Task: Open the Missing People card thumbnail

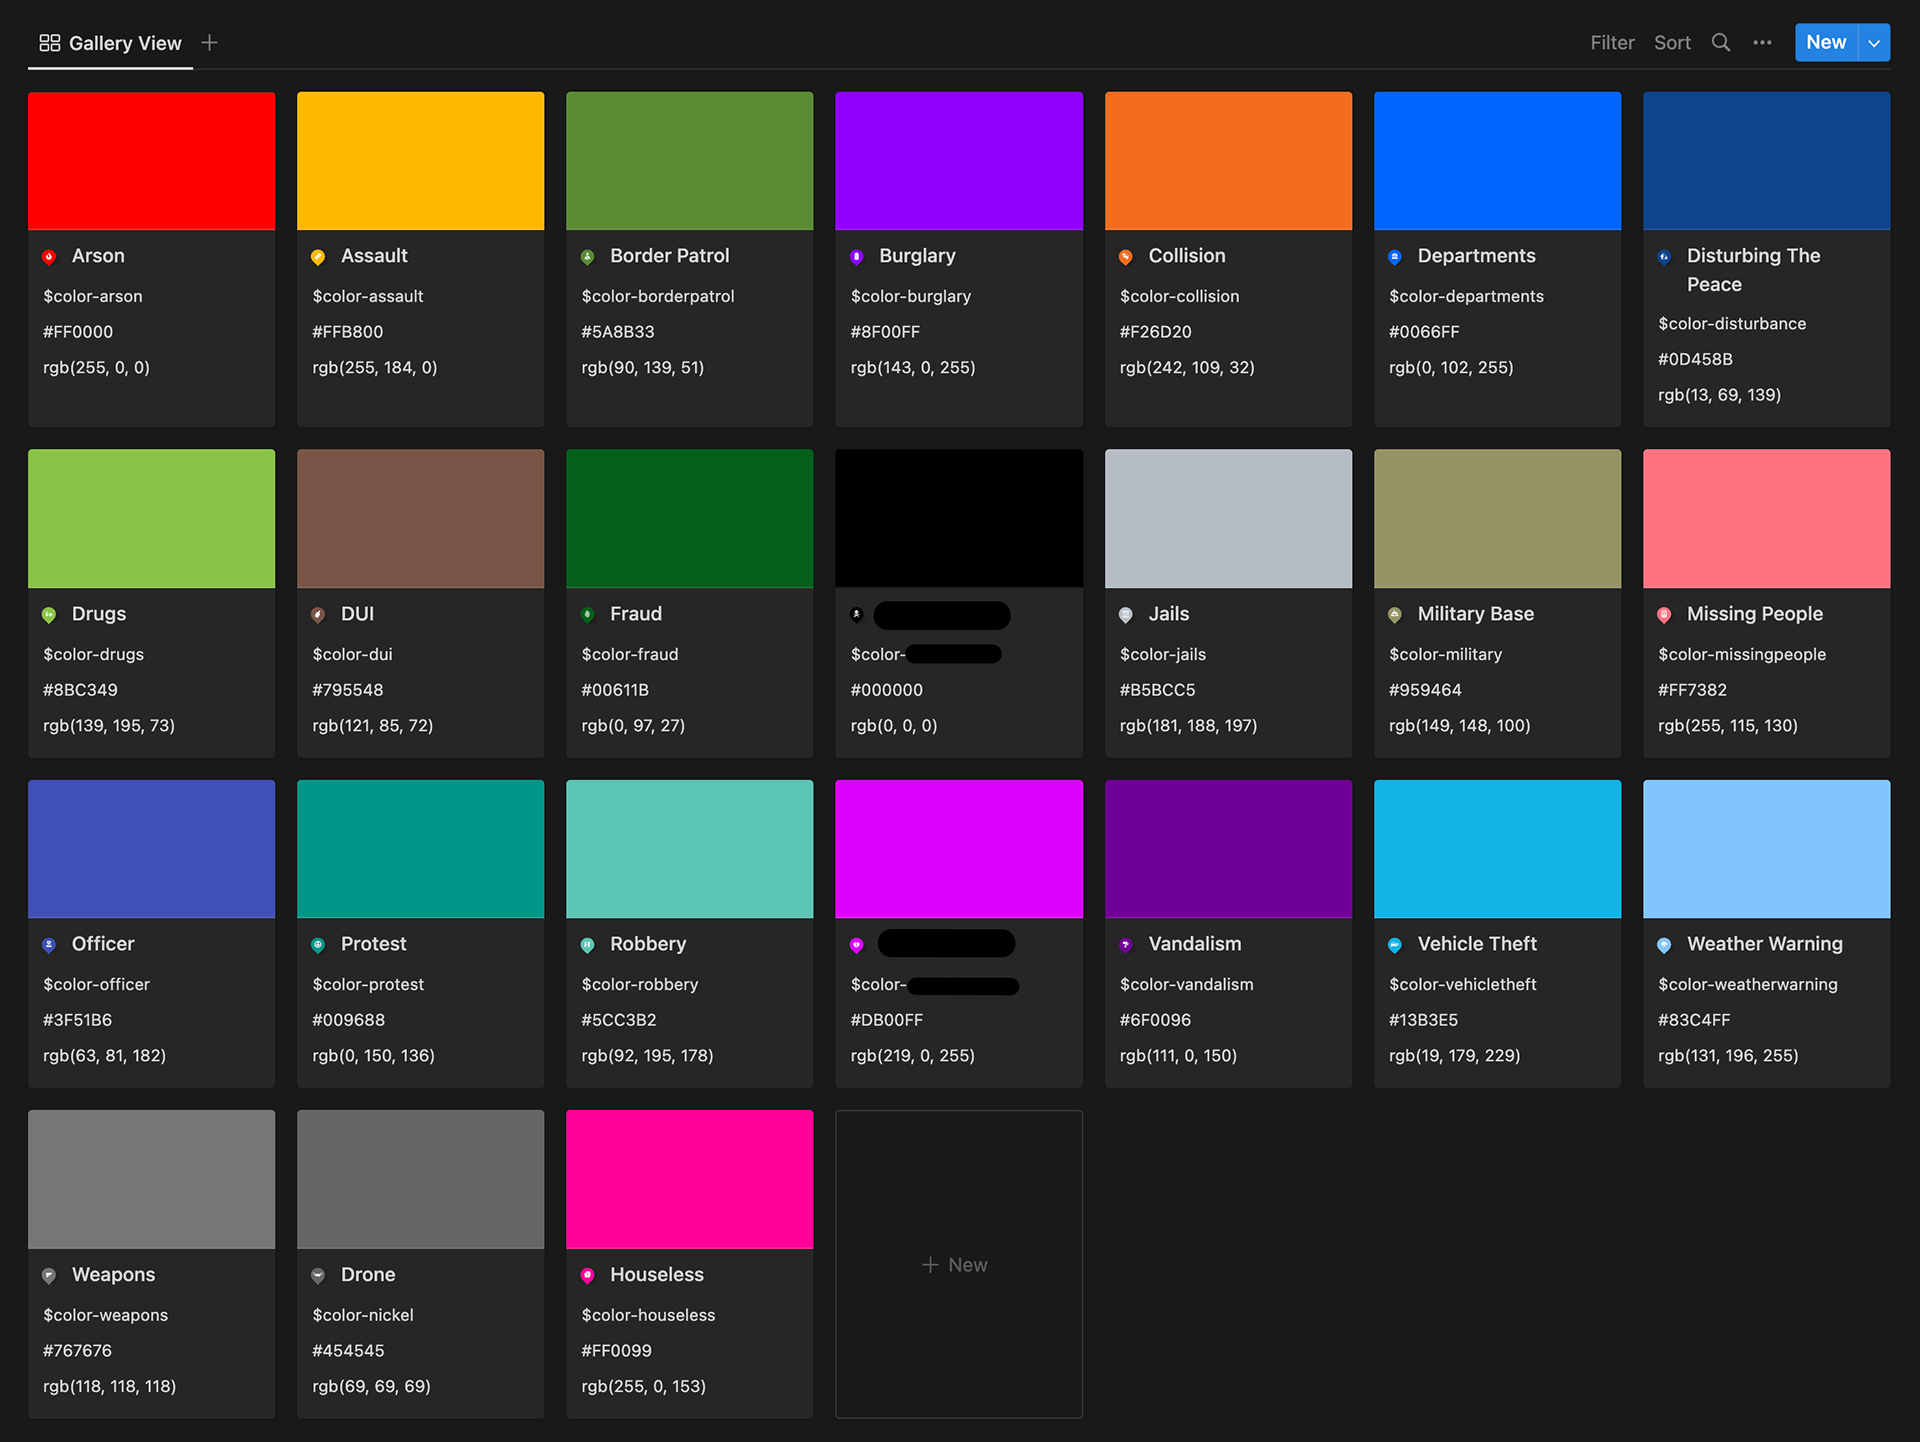Action: [x=1766, y=518]
